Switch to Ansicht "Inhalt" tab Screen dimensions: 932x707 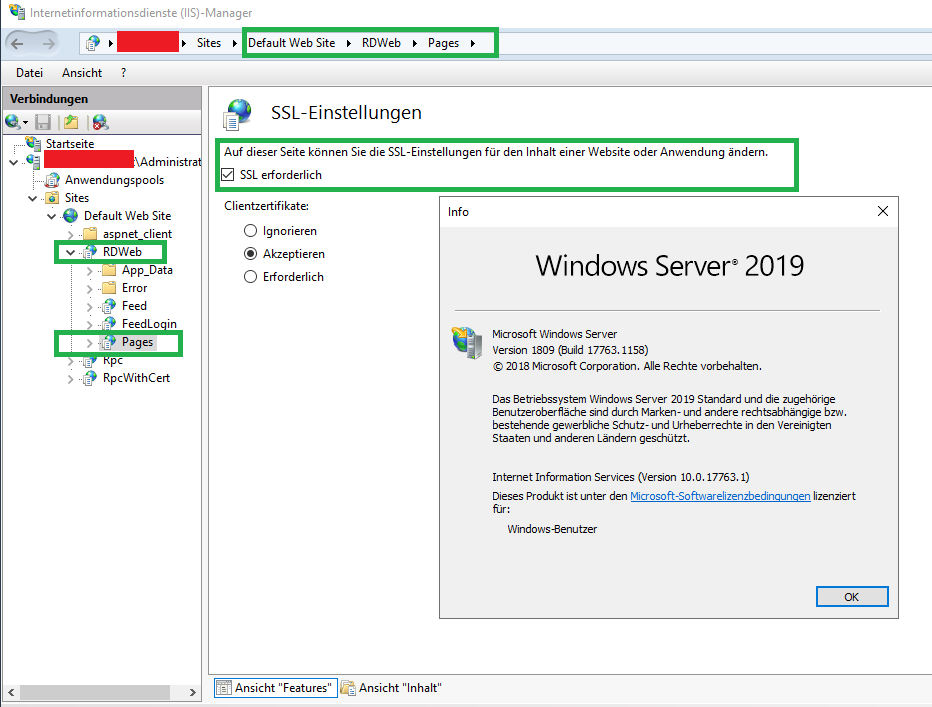[392, 688]
